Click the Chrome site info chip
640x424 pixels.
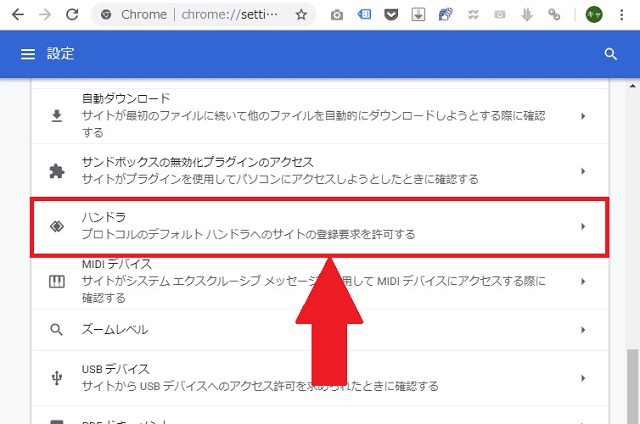[135, 15]
